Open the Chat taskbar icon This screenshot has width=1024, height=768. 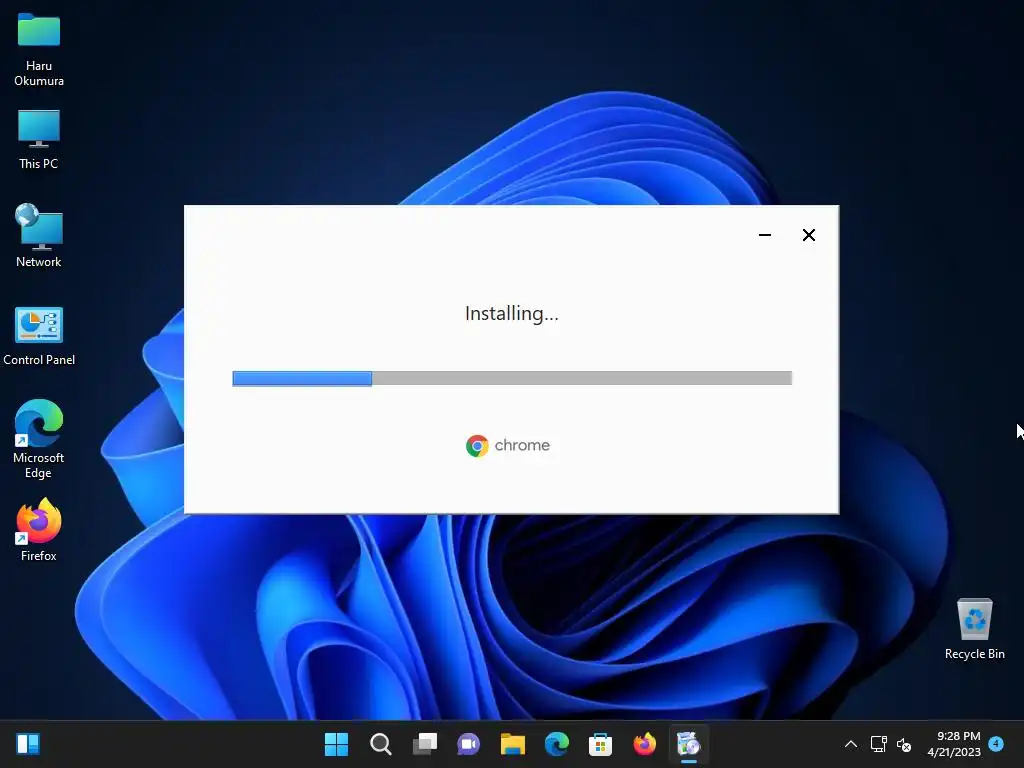point(468,744)
